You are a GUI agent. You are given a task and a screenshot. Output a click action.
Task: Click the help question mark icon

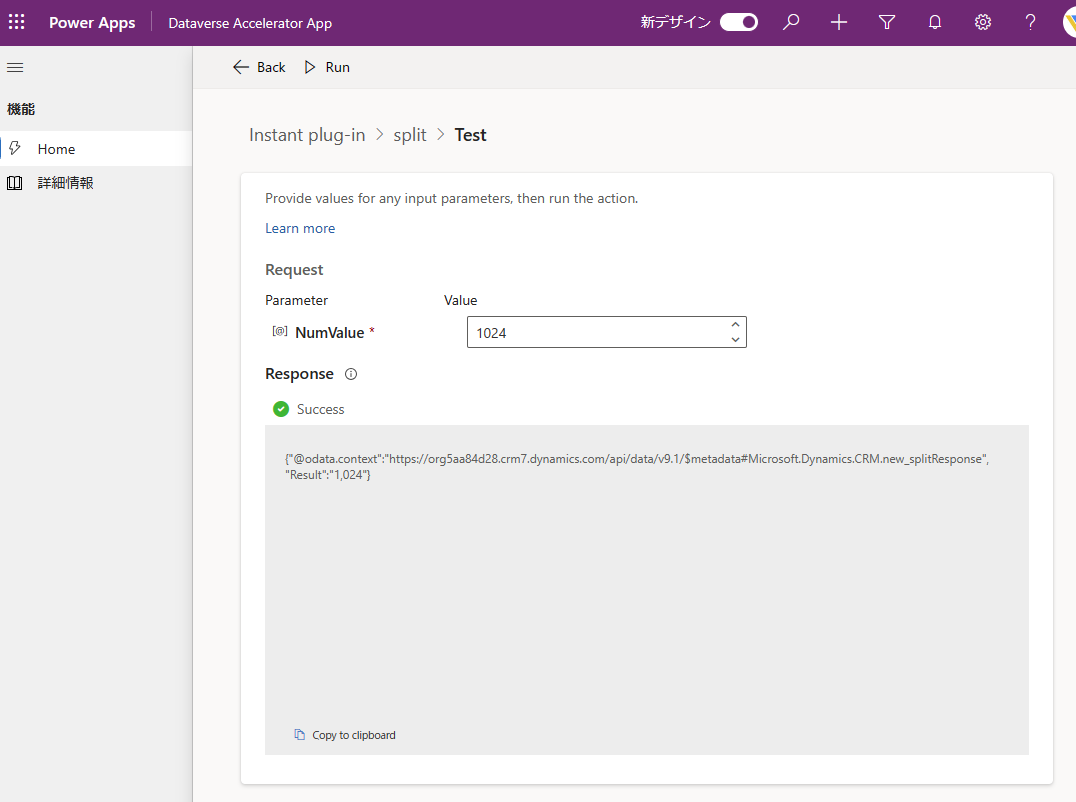(x=1031, y=22)
